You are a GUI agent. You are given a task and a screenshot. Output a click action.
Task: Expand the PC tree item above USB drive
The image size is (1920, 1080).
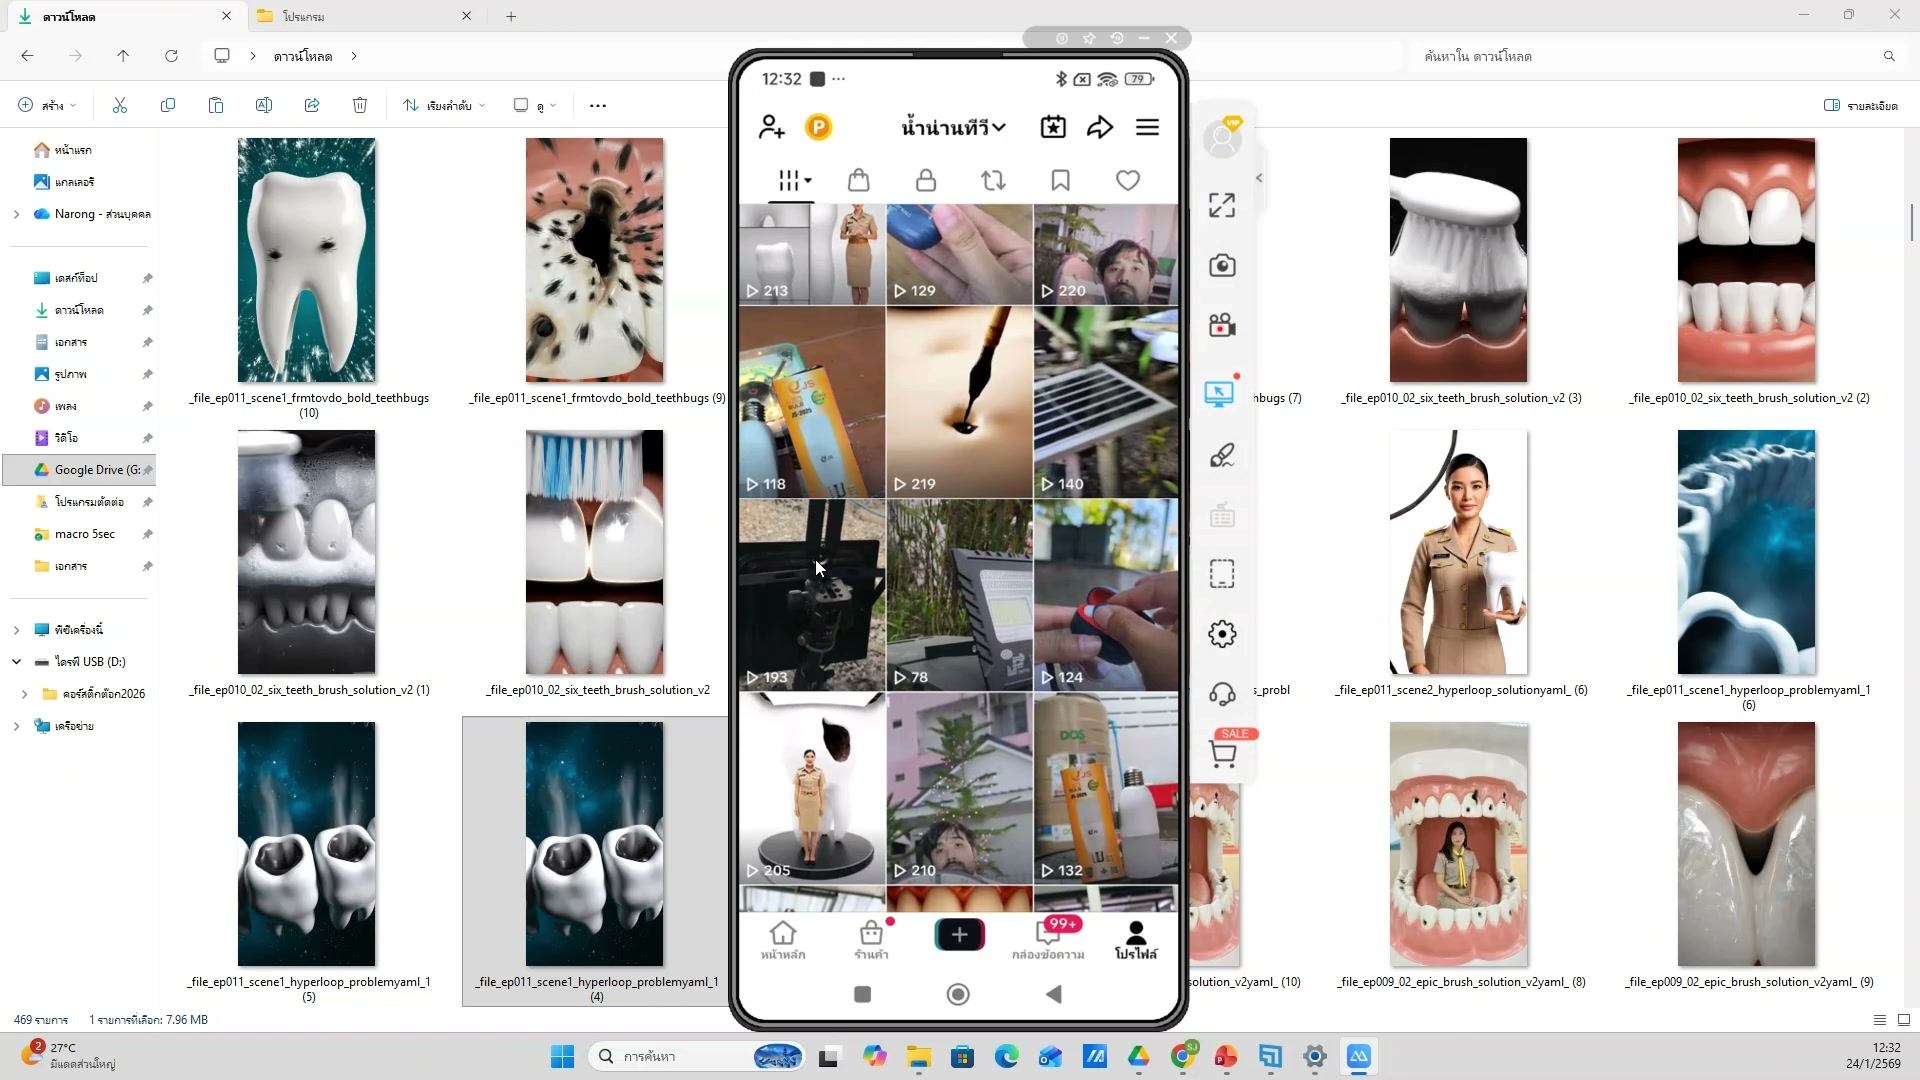(x=16, y=630)
